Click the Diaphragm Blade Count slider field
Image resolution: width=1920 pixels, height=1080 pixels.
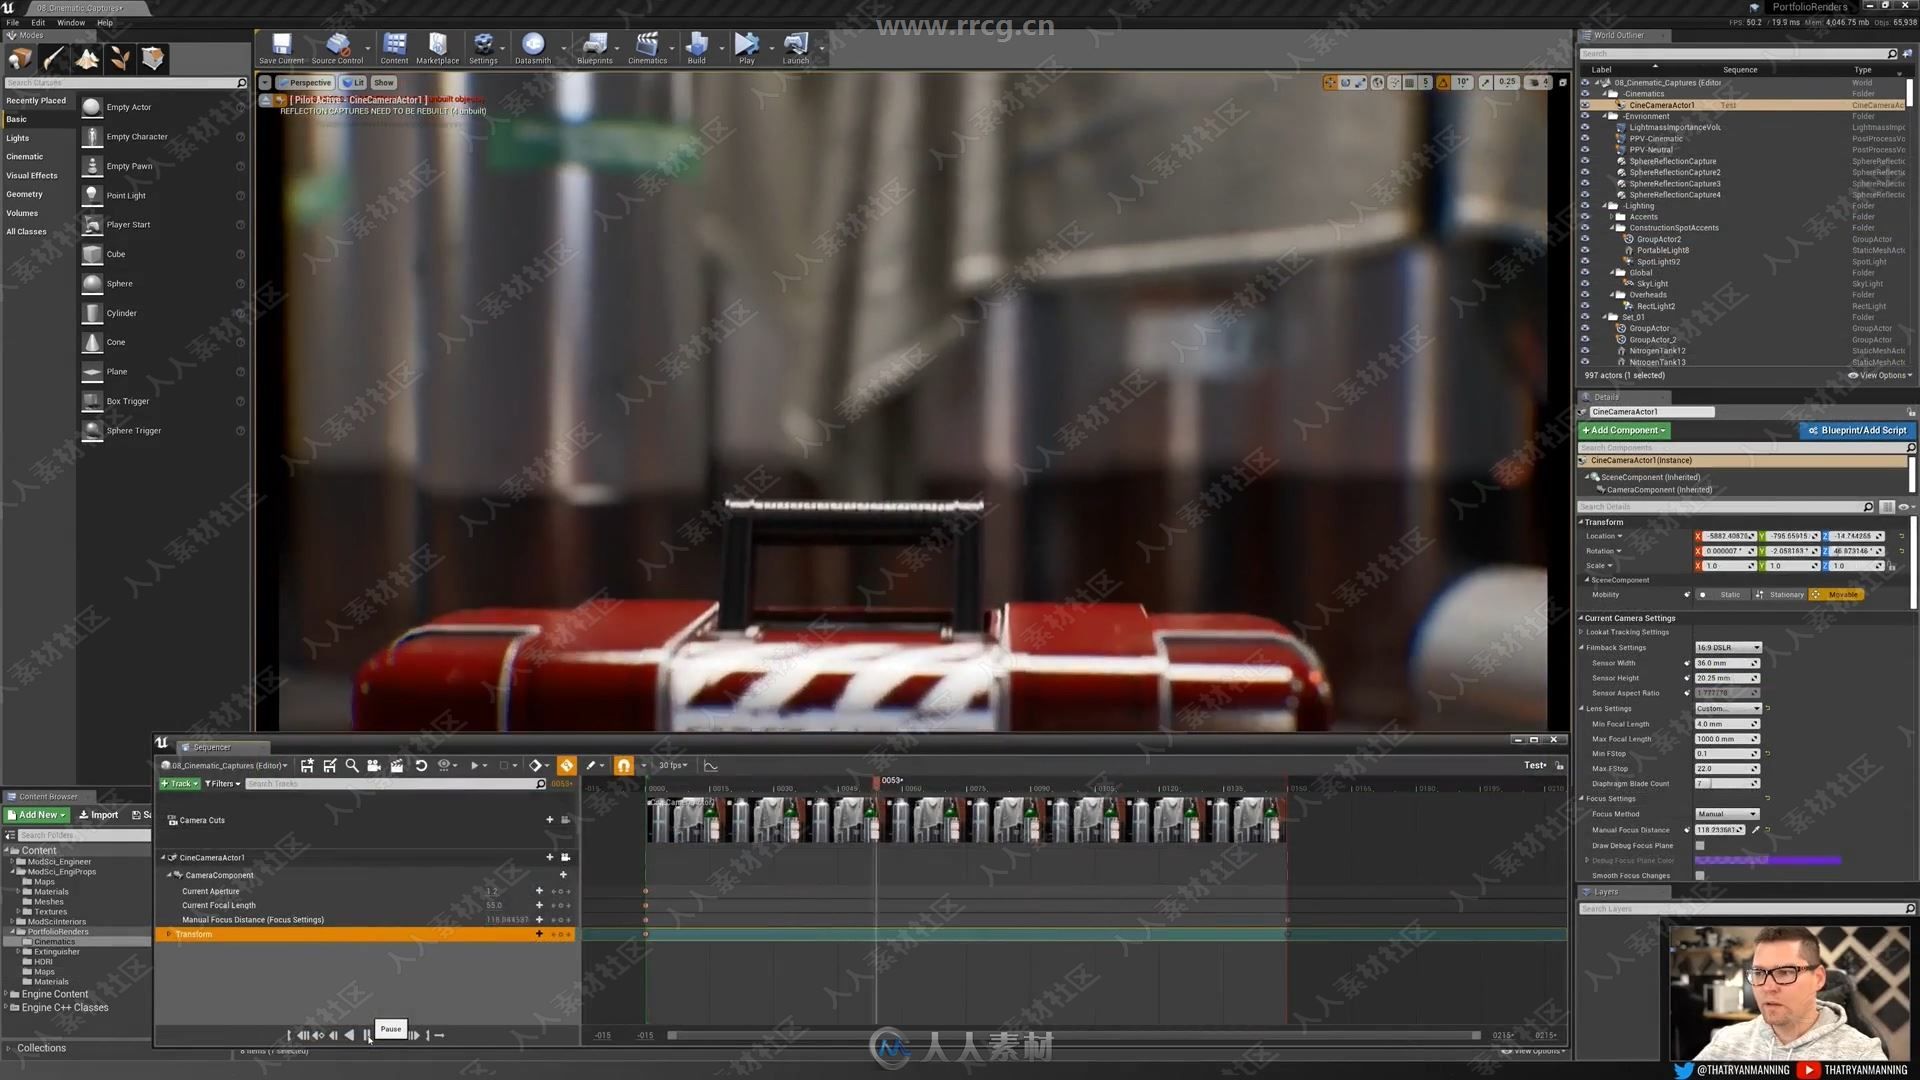pos(1727,784)
